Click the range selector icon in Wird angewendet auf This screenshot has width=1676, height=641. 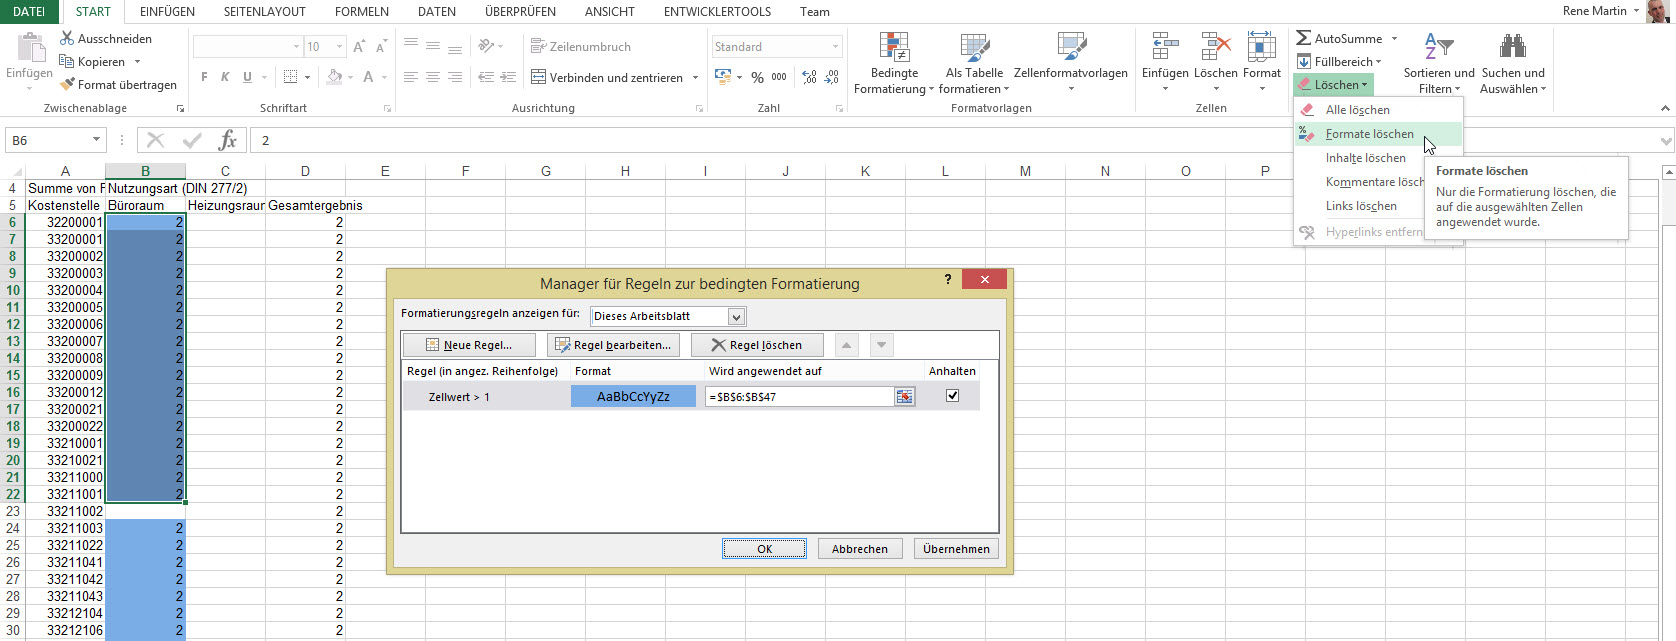coord(904,397)
